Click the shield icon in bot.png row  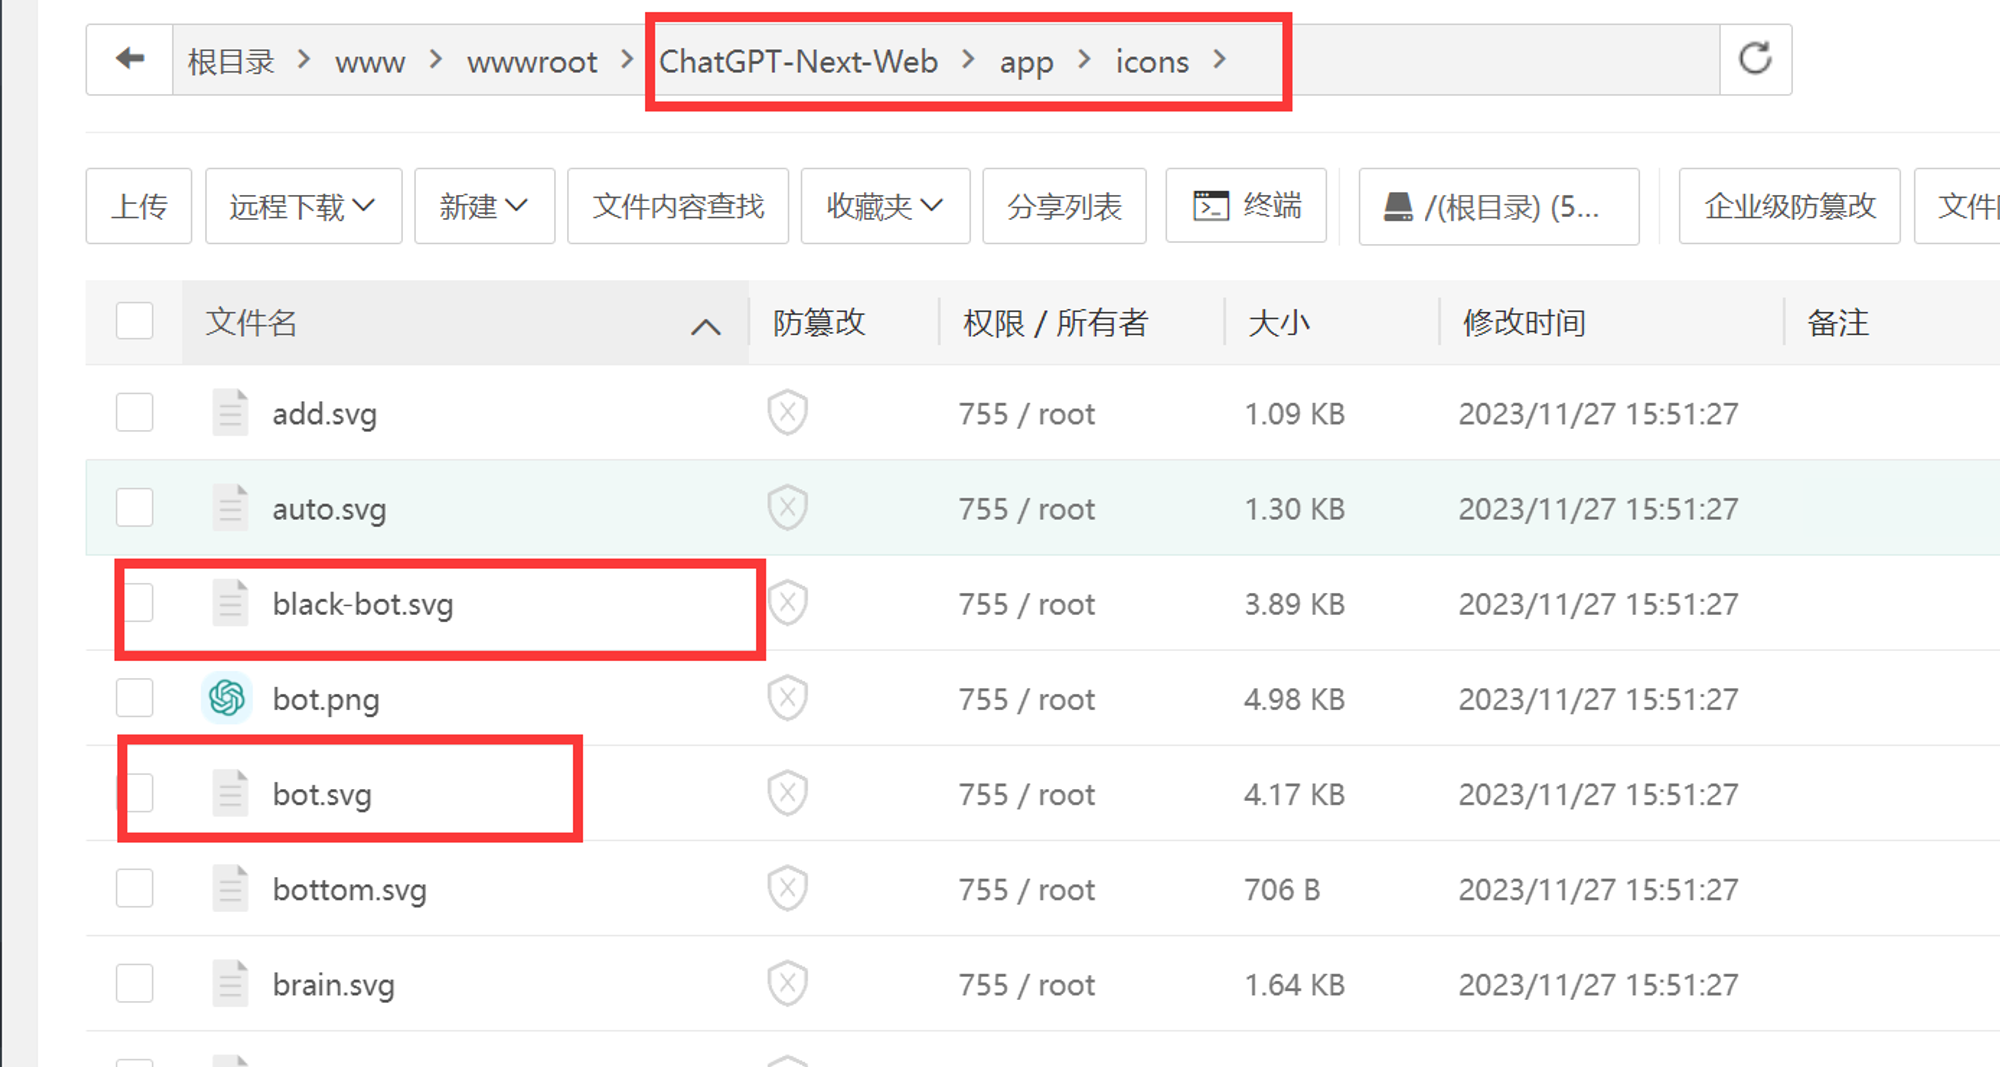(x=788, y=698)
